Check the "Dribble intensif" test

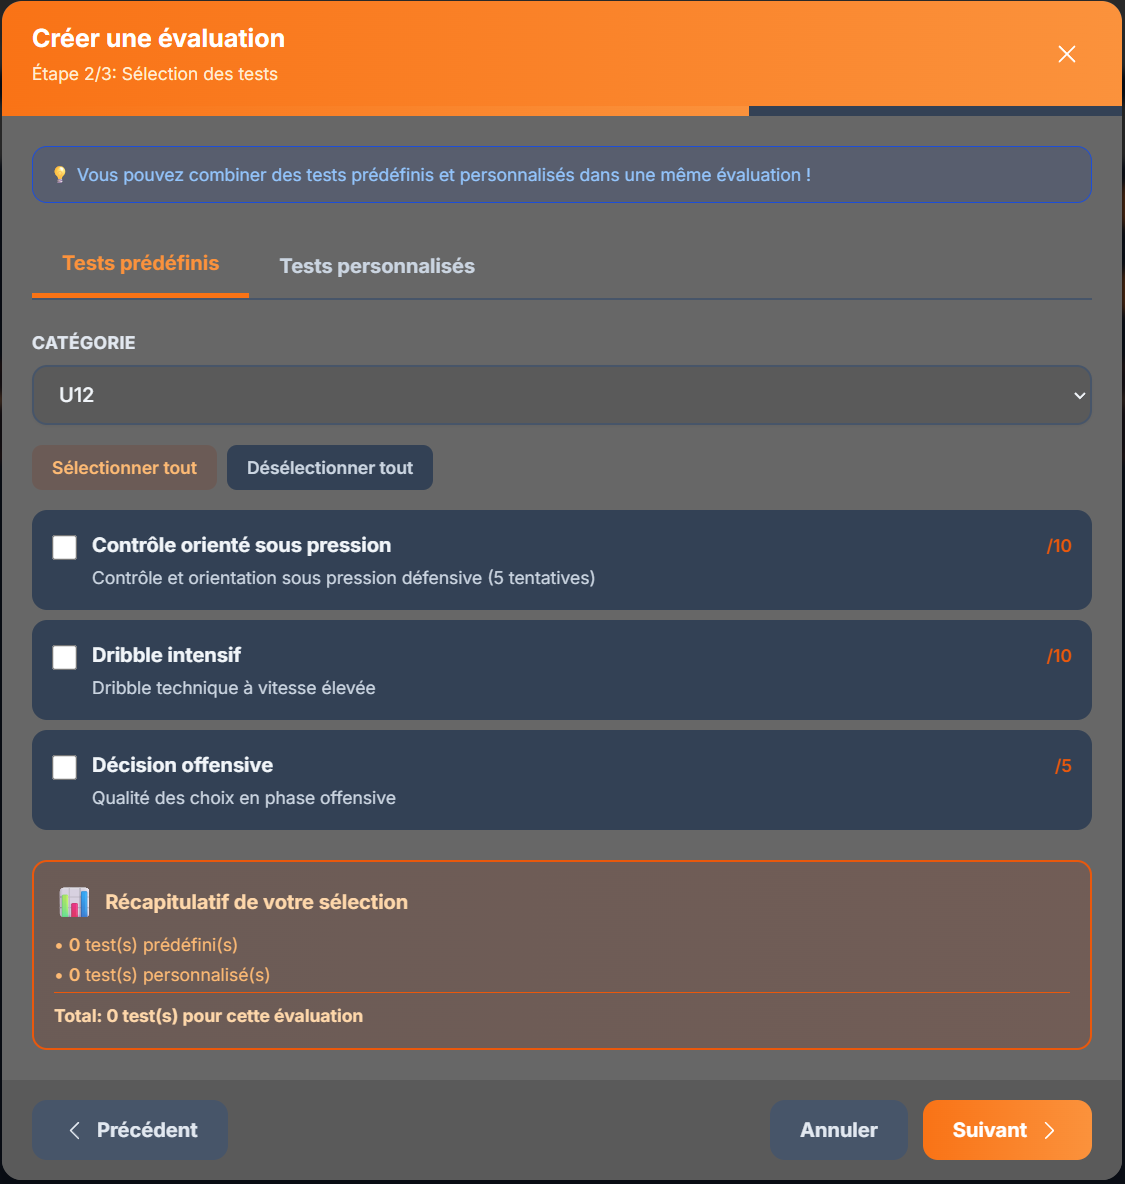[64, 657]
